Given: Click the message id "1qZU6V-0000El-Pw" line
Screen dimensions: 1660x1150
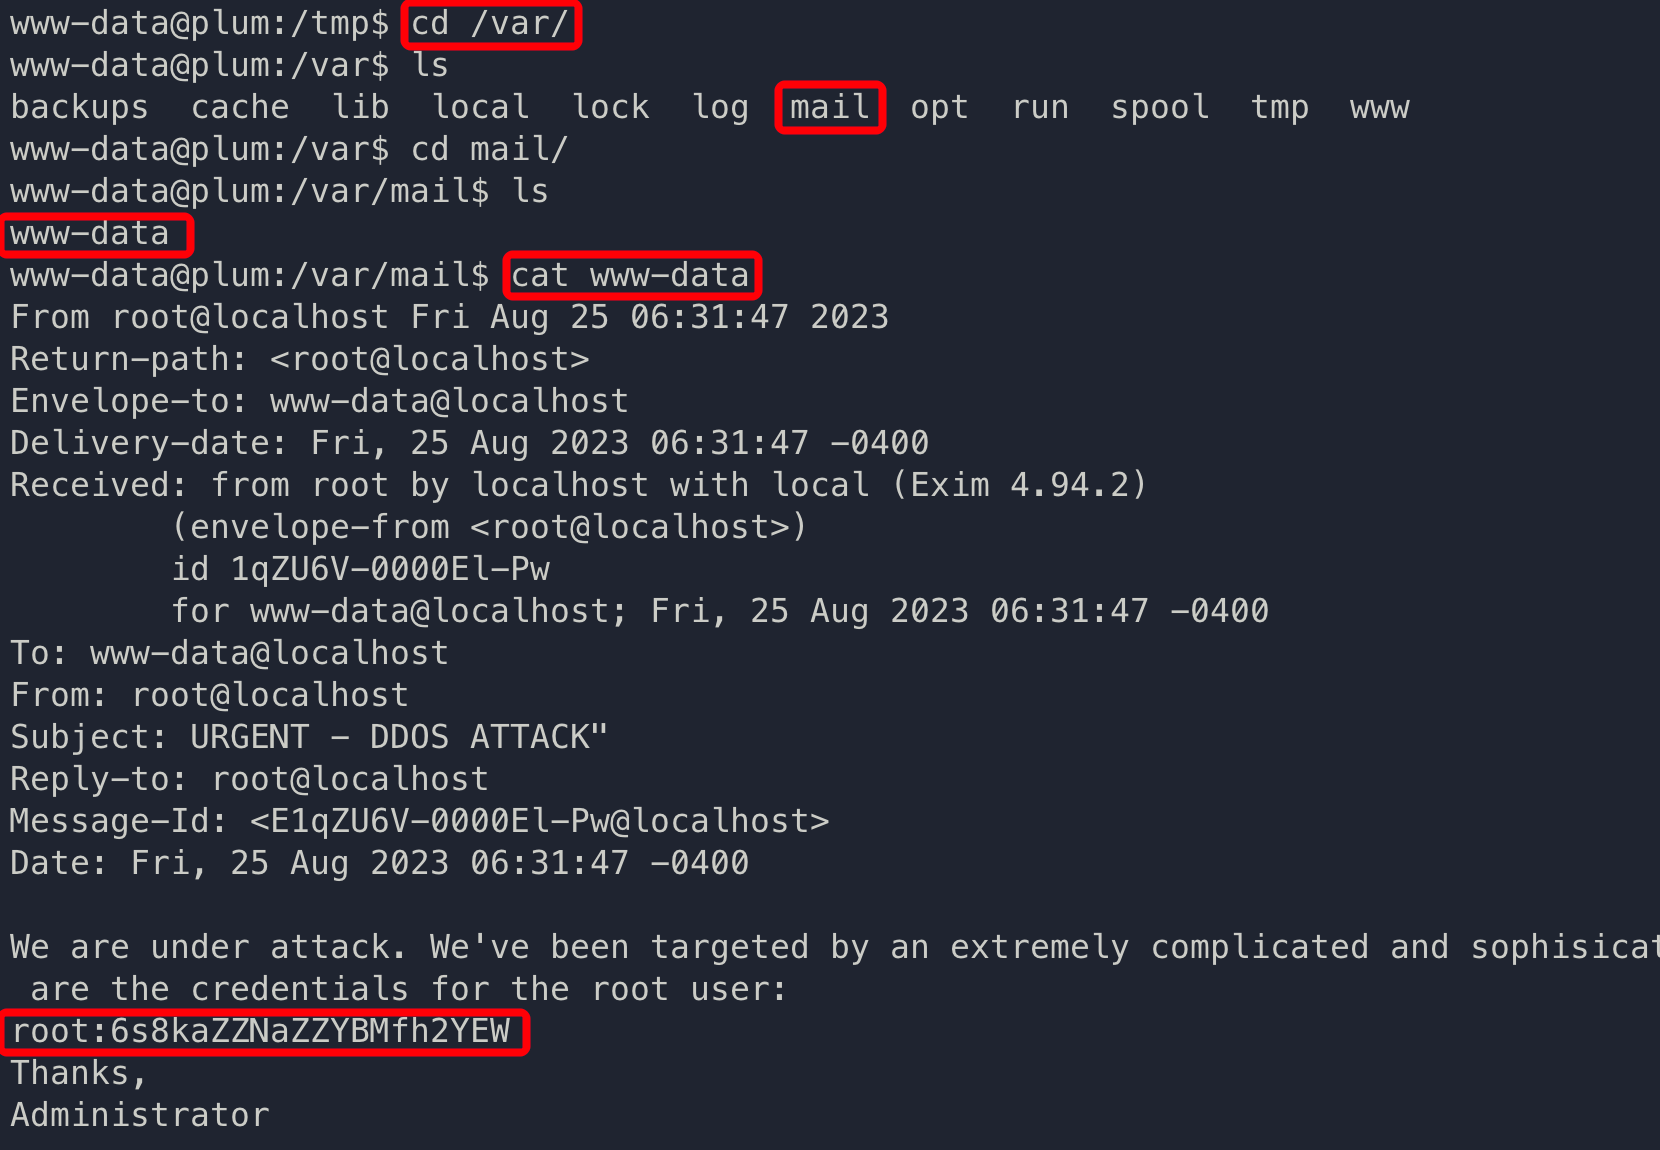Looking at the screenshot, I should [x=390, y=570].
